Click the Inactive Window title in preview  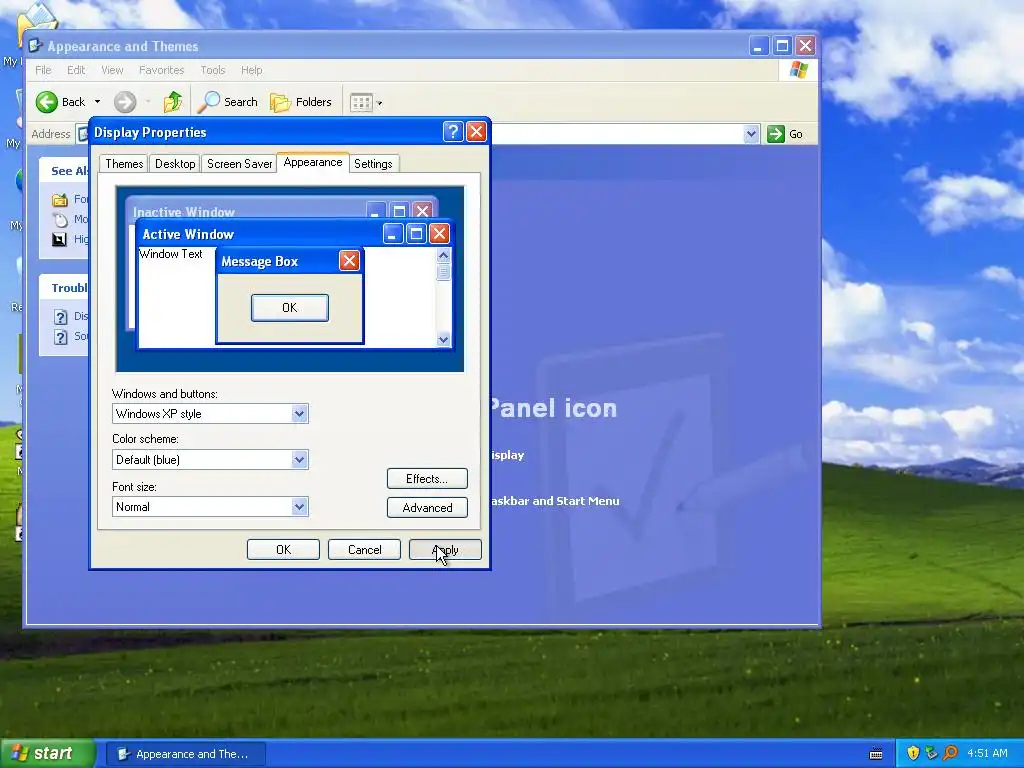[184, 212]
